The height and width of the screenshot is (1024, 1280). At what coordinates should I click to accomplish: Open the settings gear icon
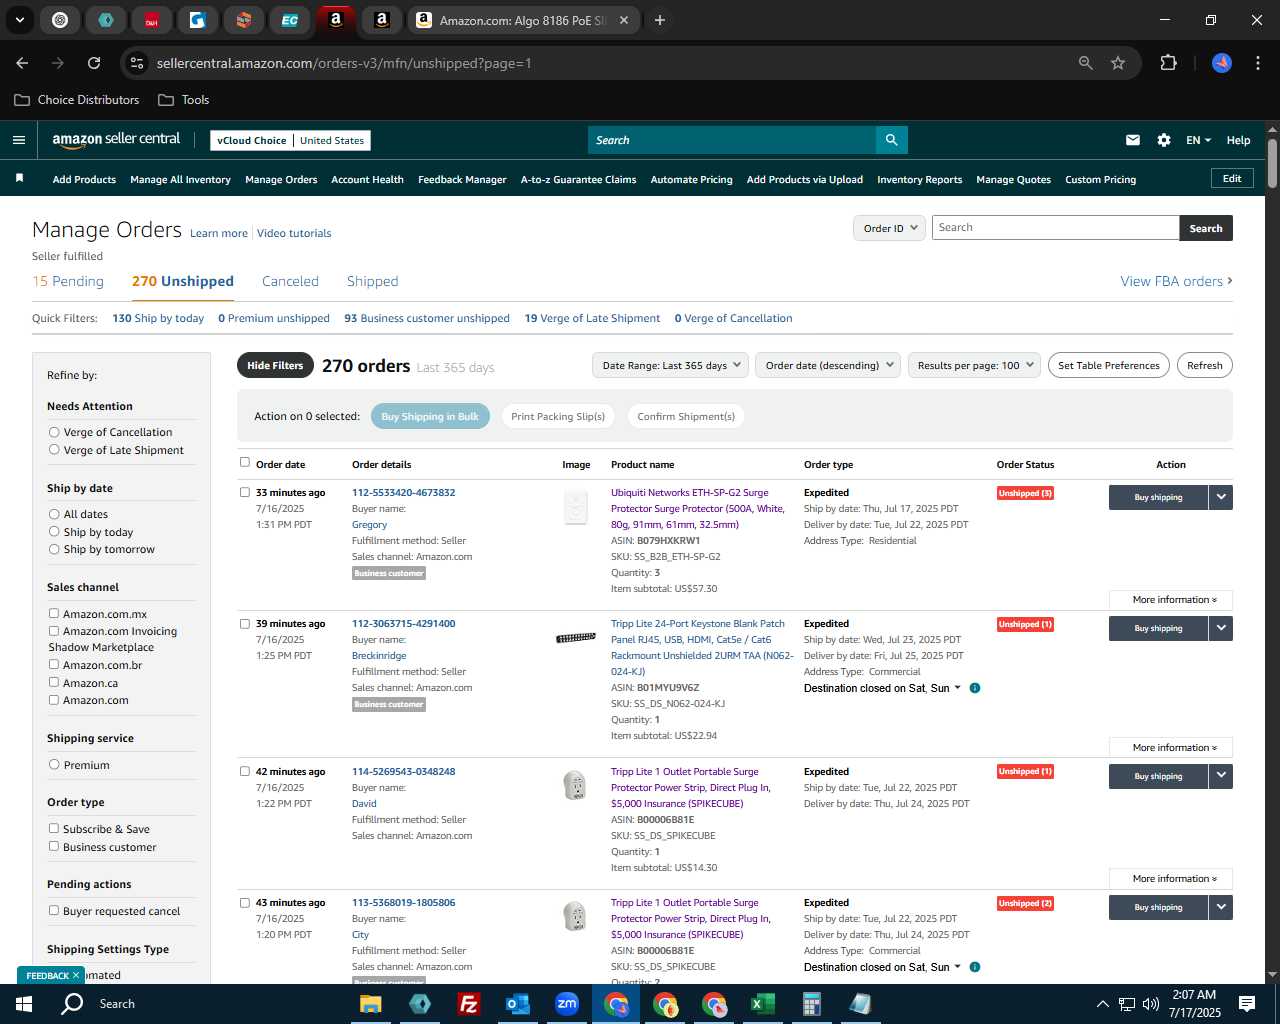[1164, 140]
